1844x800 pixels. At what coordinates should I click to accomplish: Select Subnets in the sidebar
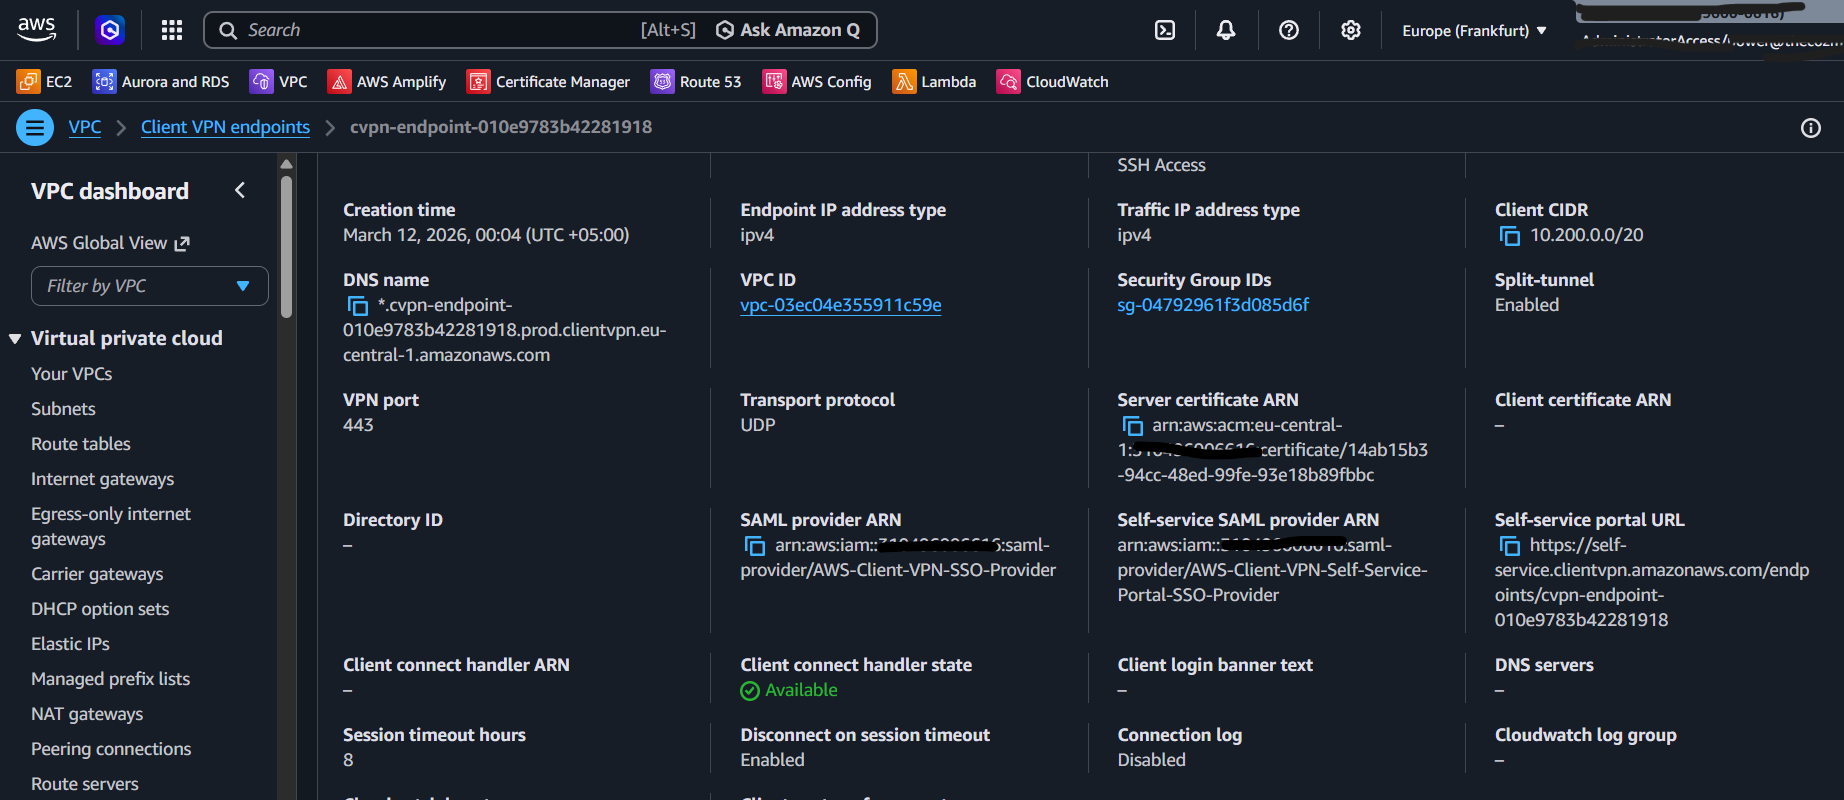point(63,409)
